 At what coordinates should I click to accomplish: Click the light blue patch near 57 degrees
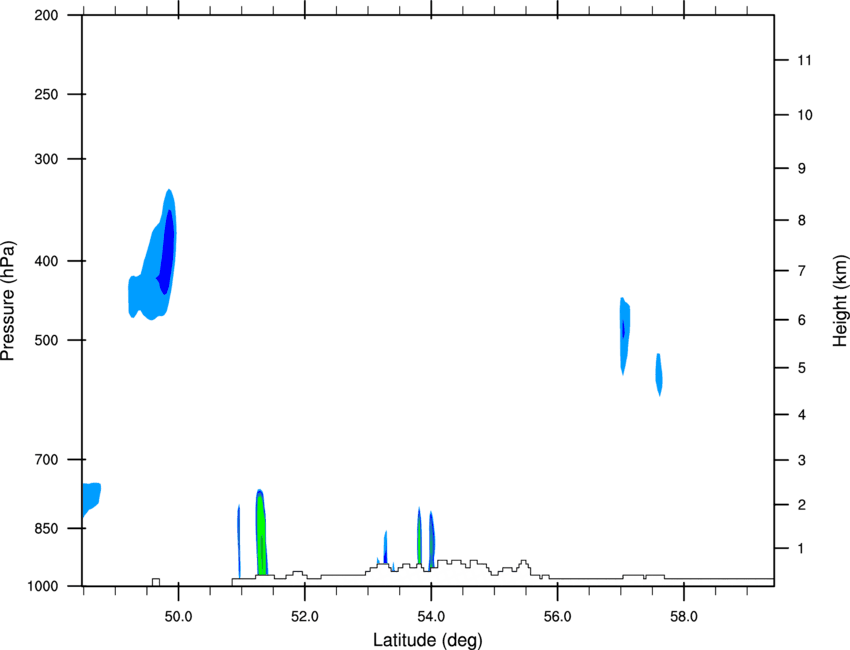click(x=624, y=336)
